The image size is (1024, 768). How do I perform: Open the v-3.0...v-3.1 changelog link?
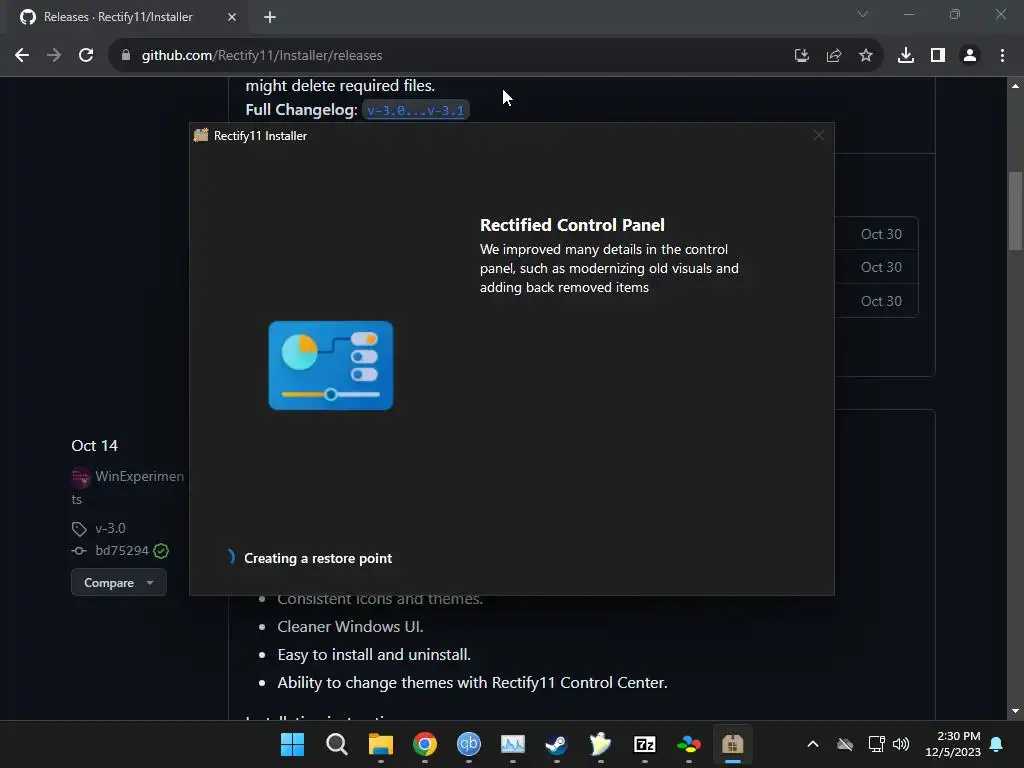[415, 110]
